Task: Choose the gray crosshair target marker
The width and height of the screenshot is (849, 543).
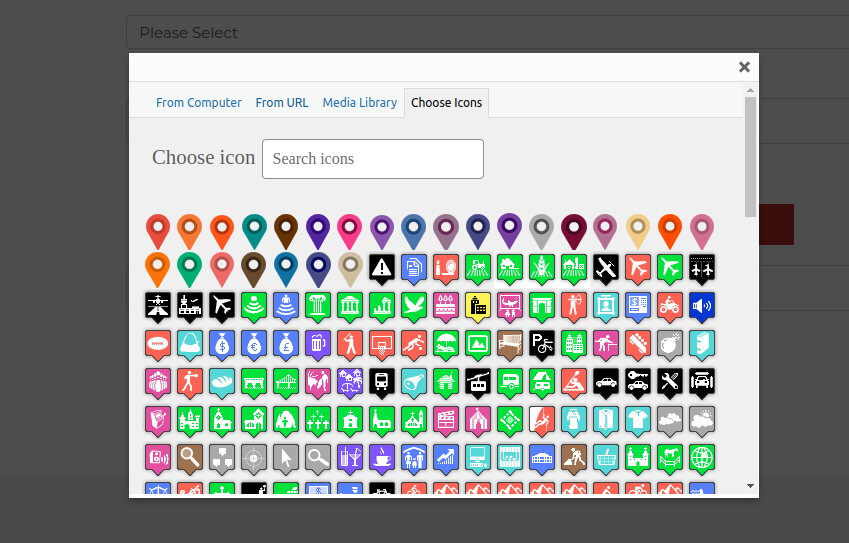Action: coord(254,458)
